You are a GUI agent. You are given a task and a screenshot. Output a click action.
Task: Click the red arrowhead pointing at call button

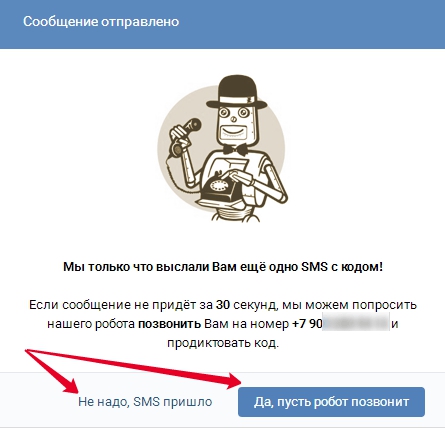pyautogui.click(x=234, y=381)
